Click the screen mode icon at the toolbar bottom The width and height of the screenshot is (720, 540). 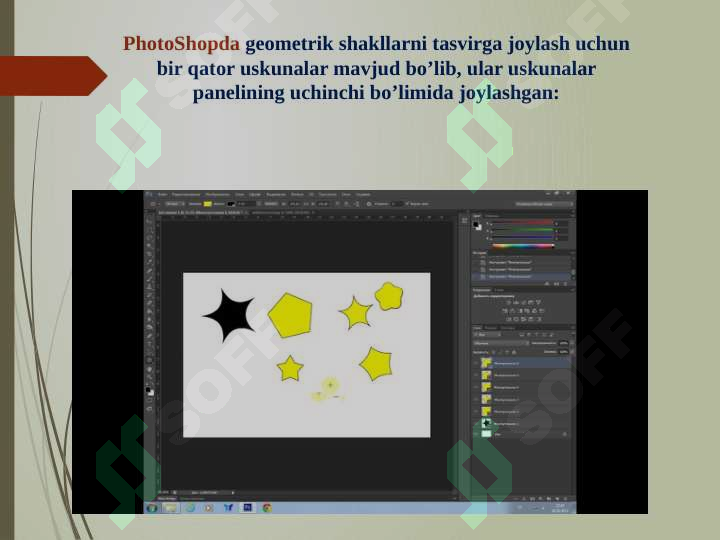tap(150, 408)
